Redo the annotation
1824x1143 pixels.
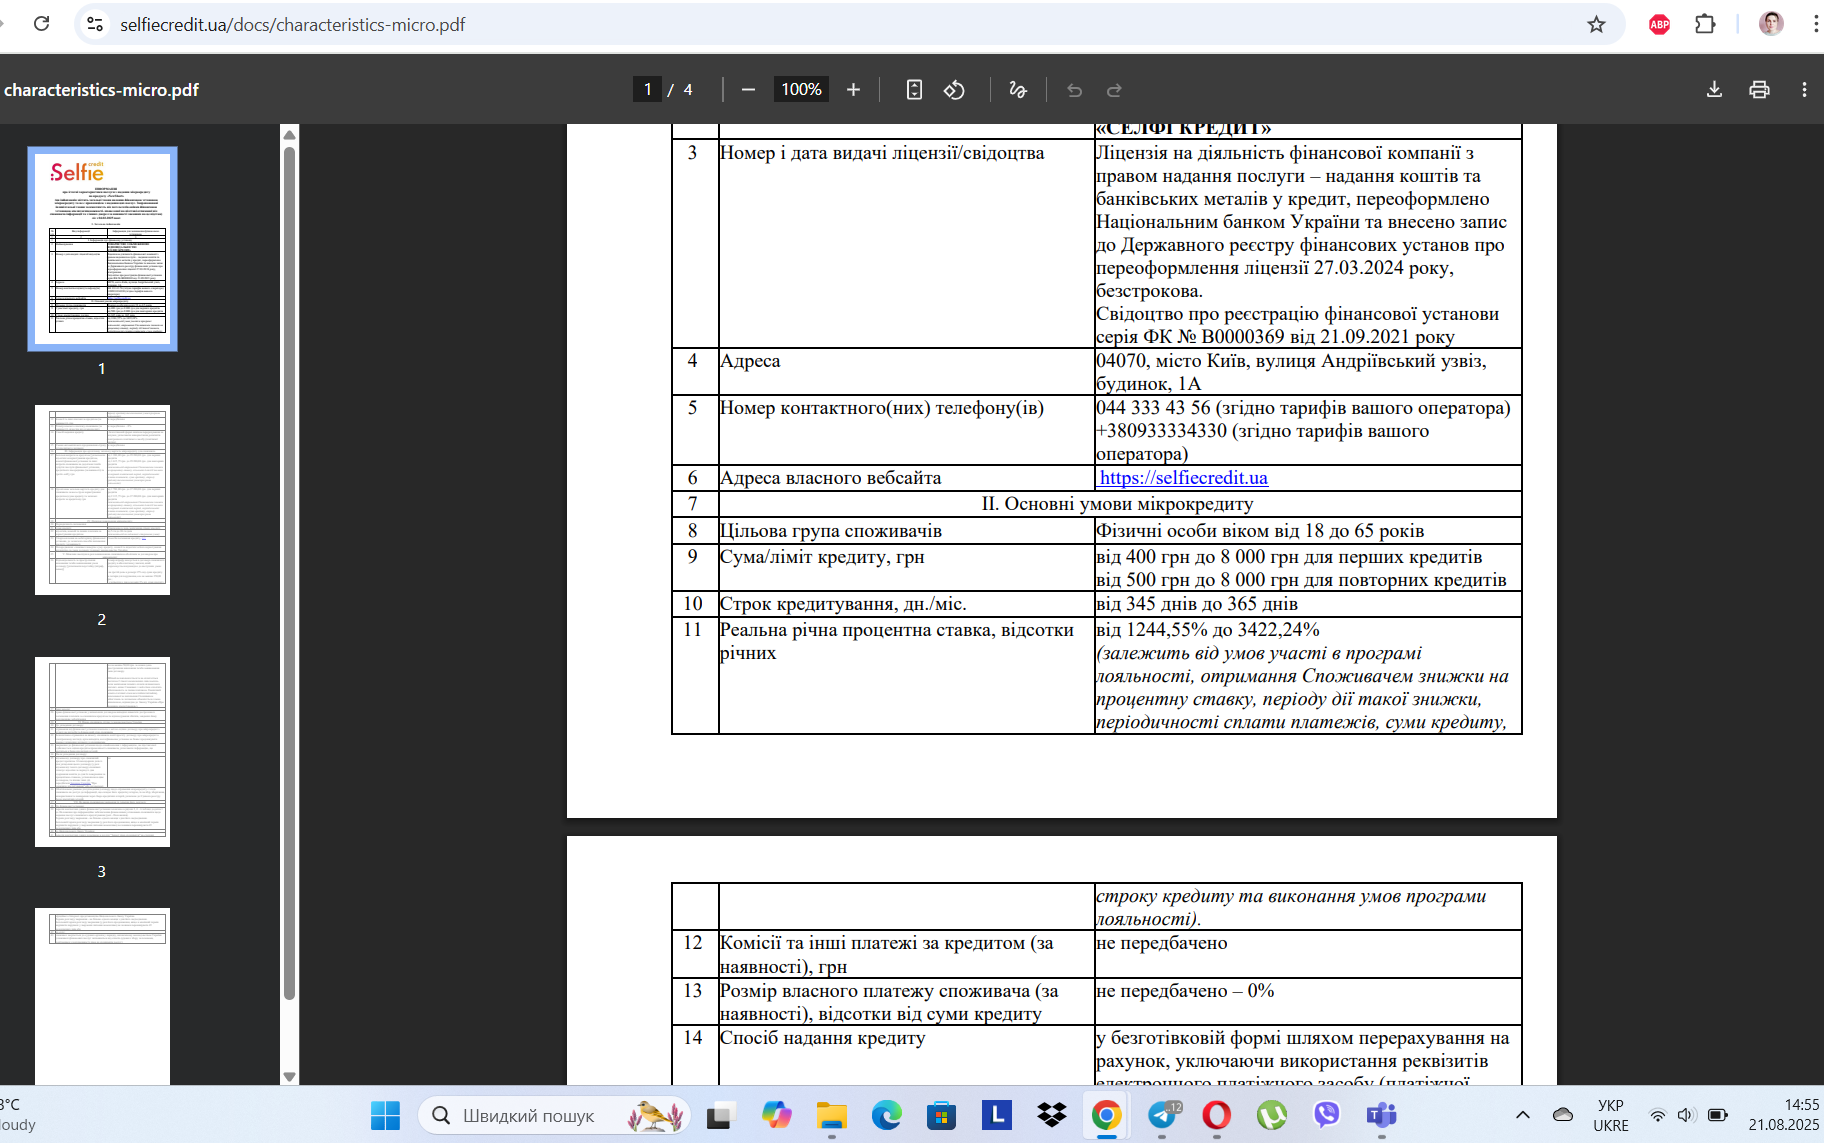click(x=1114, y=90)
